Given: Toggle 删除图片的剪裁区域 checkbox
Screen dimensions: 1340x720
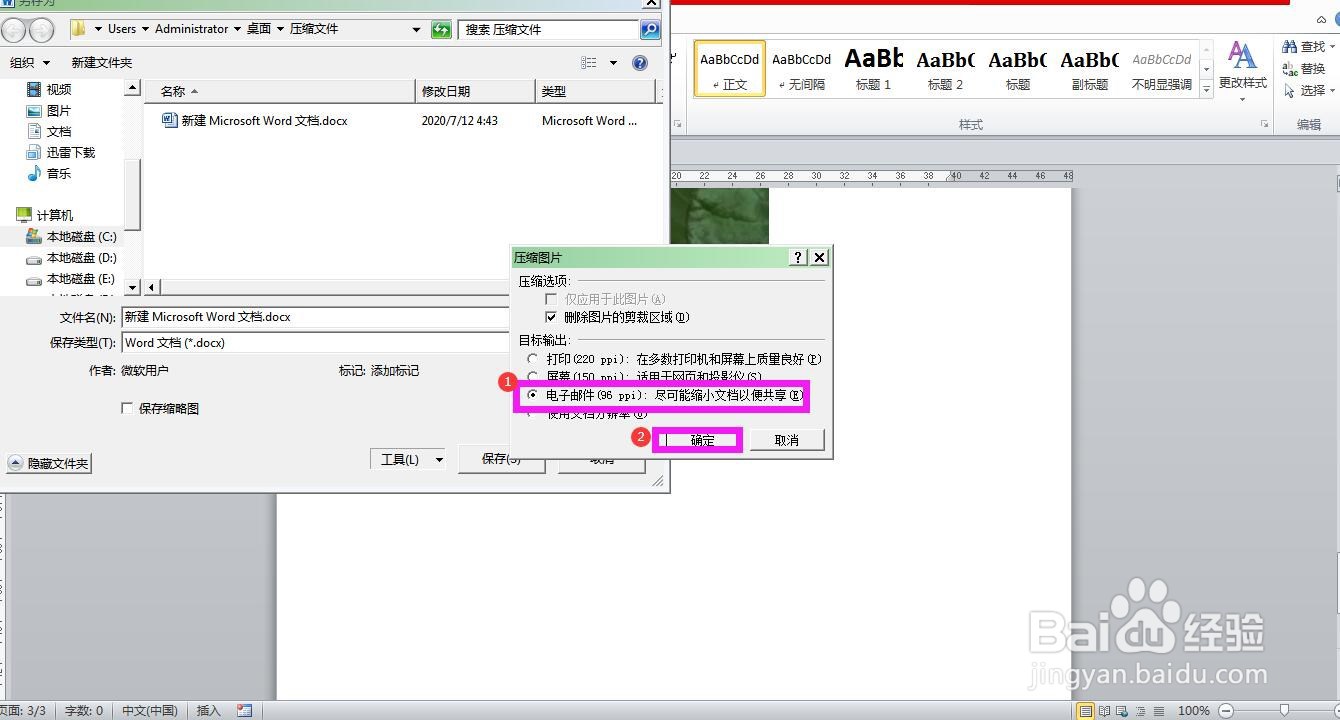Looking at the screenshot, I should [551, 317].
